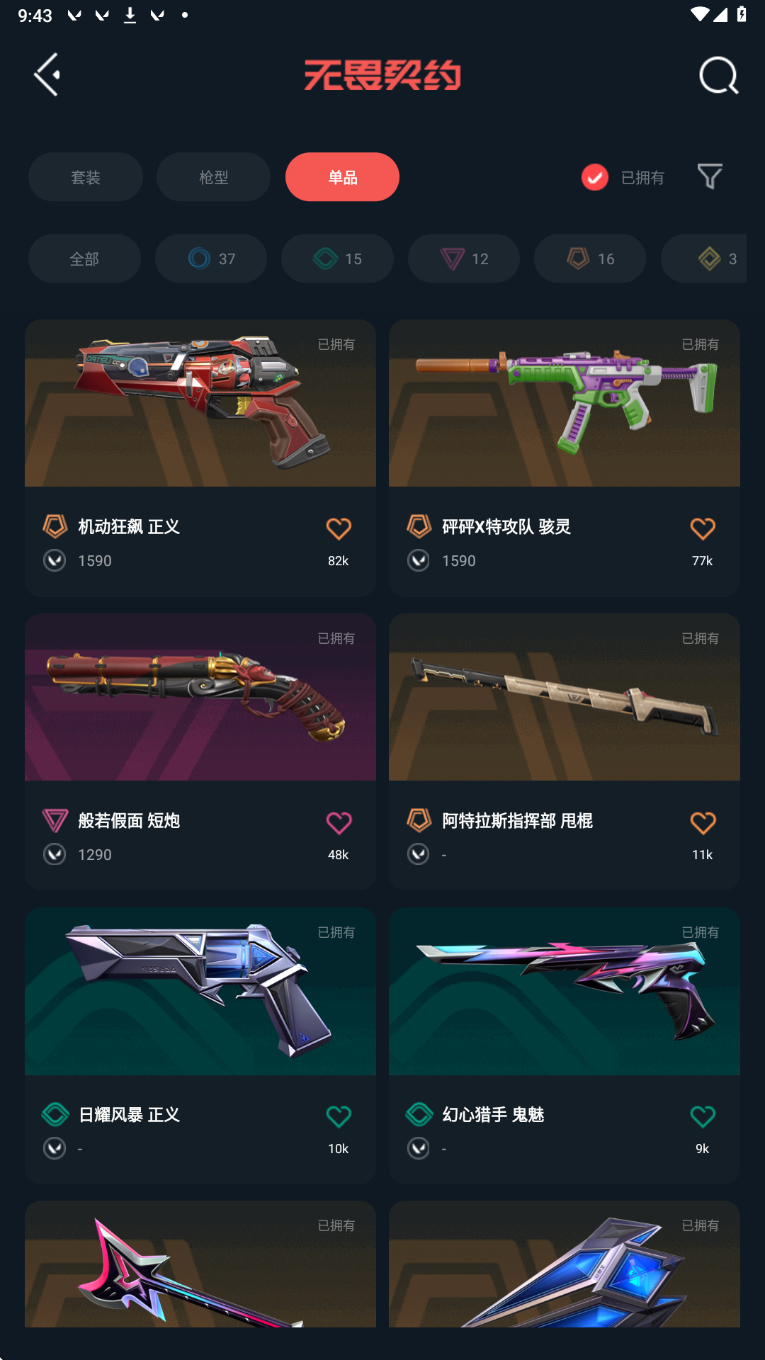Tap heart icon on 幻心猎手 鬼魅
765x1360 pixels.
pyautogui.click(x=703, y=1116)
